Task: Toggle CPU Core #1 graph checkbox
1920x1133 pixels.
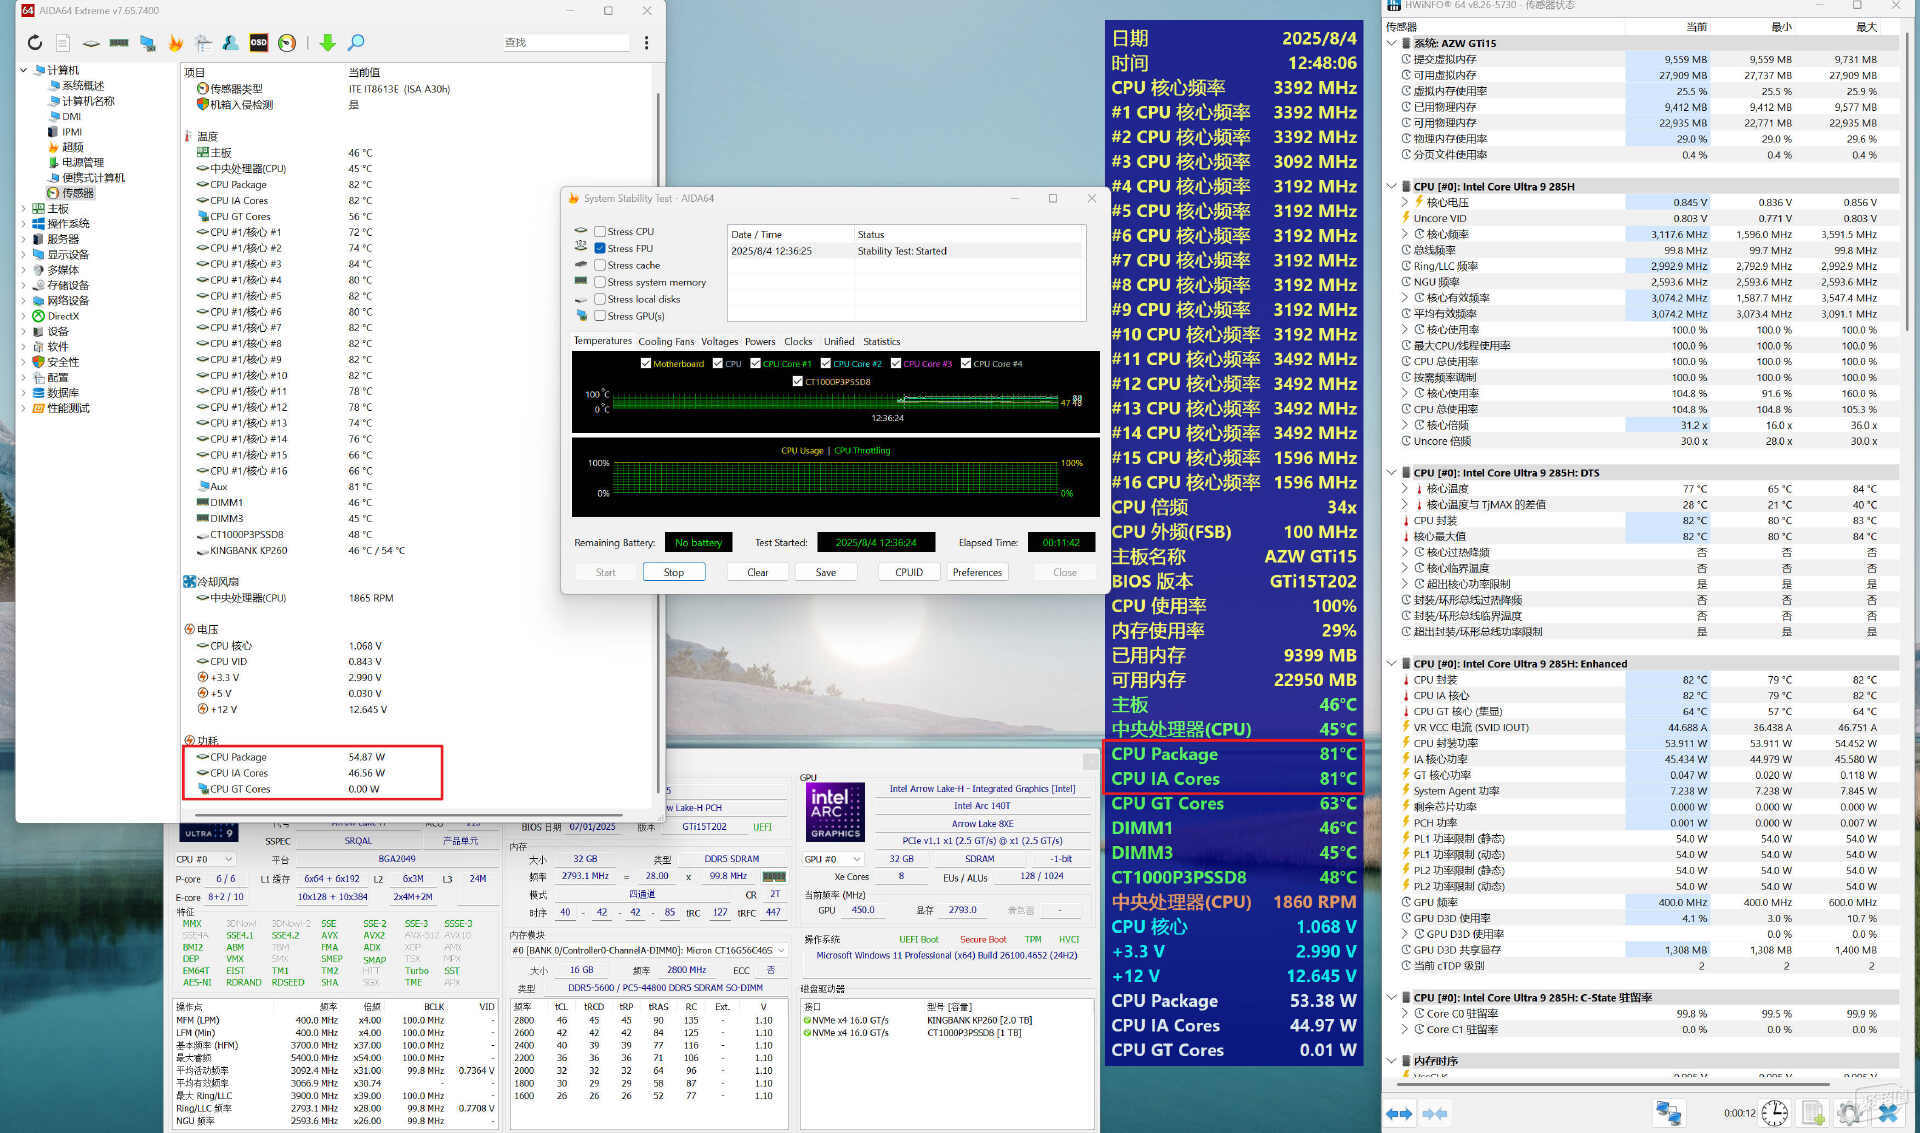Action: coord(755,363)
